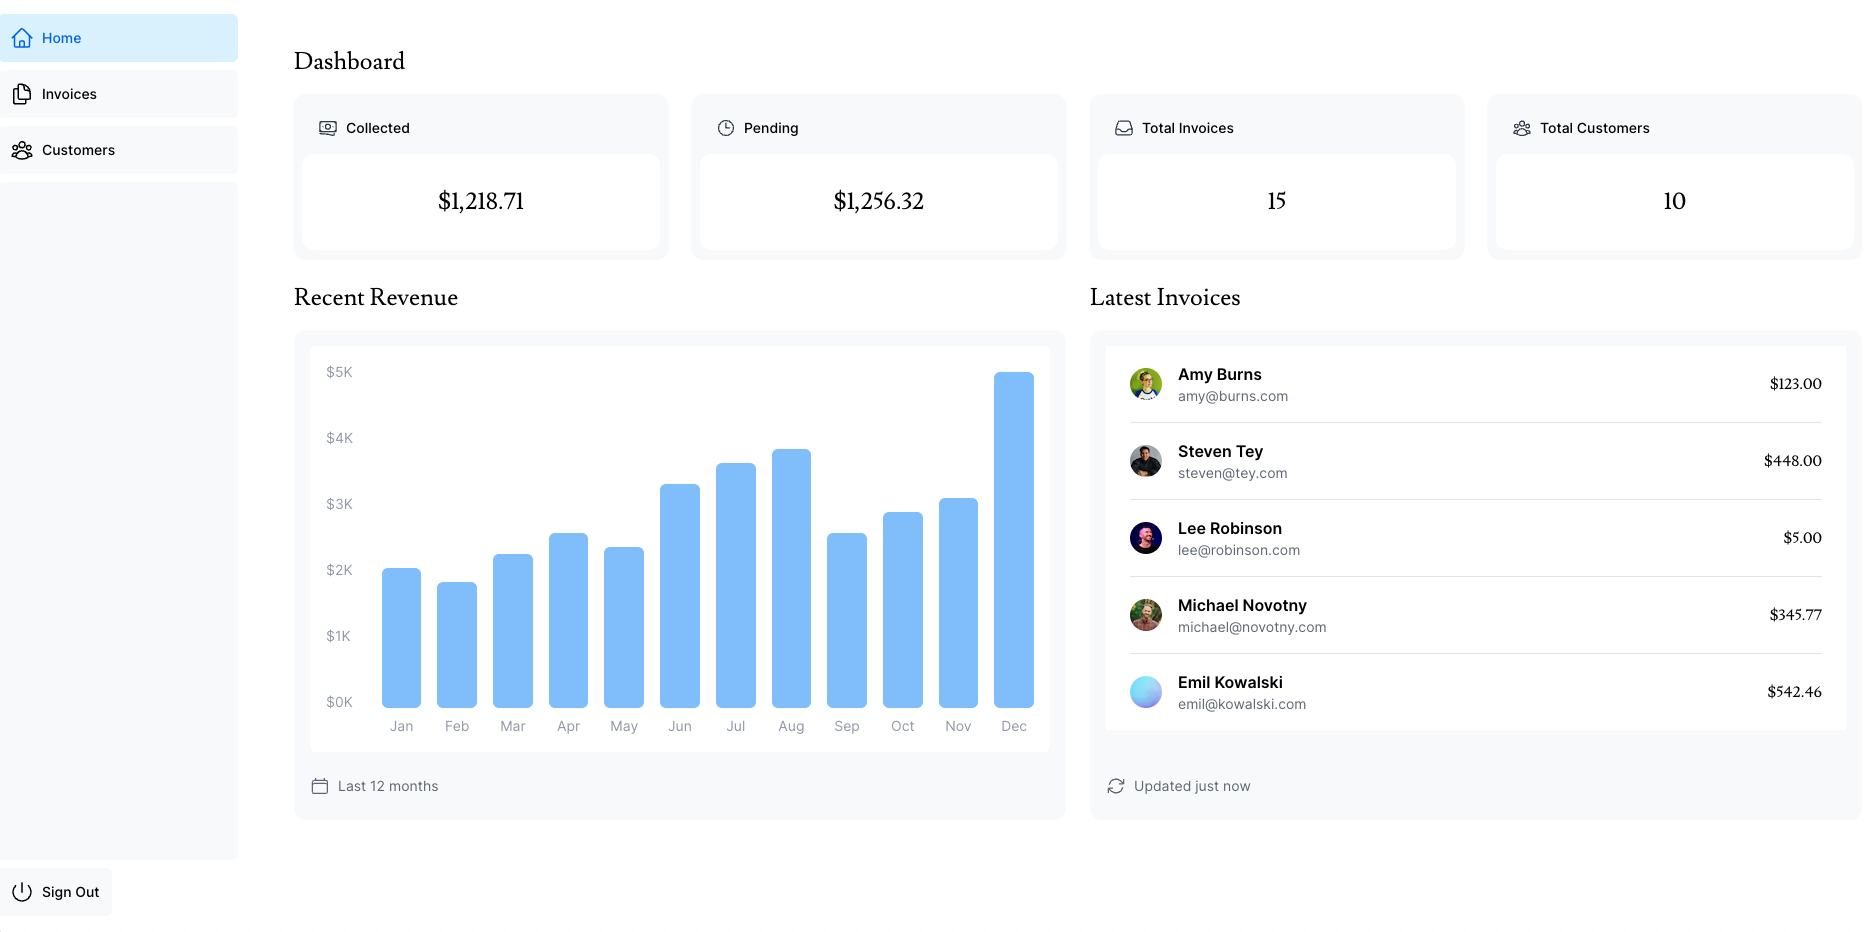Viewport: 1873px width, 932px height.
Task: Select the Invoices document icon
Action: (22, 93)
